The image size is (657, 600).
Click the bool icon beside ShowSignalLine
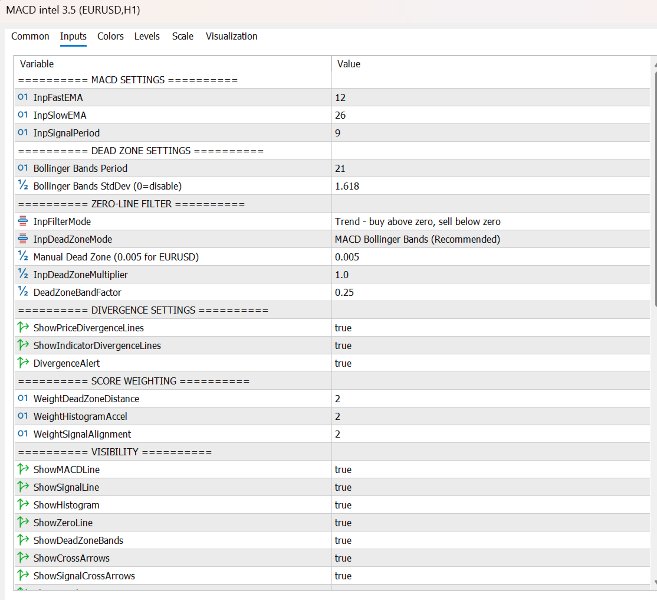point(23,486)
